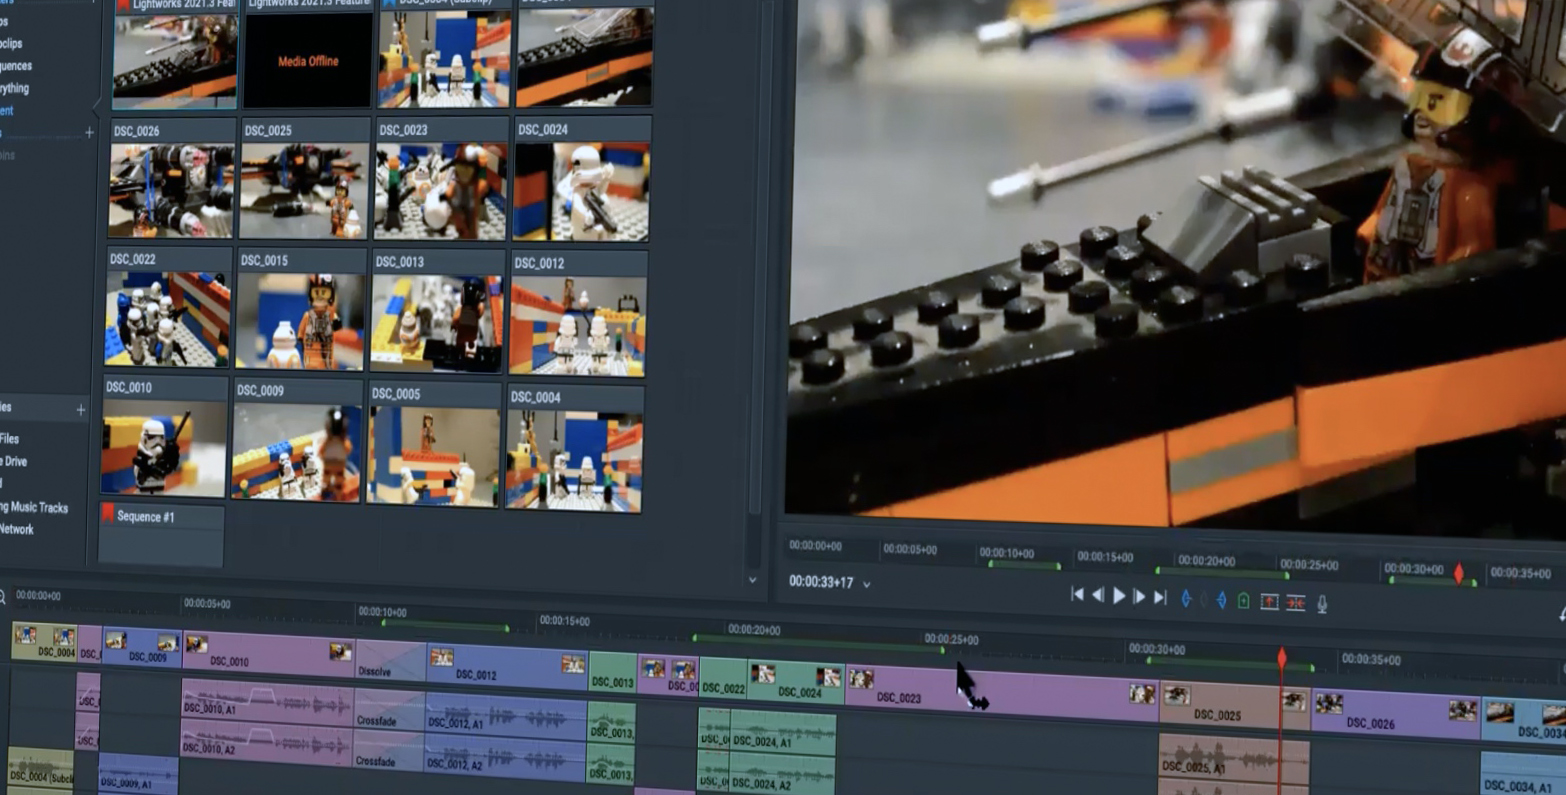Select DSC_0013 video clip on timeline
Screen dimensions: 1566x795
(613, 673)
